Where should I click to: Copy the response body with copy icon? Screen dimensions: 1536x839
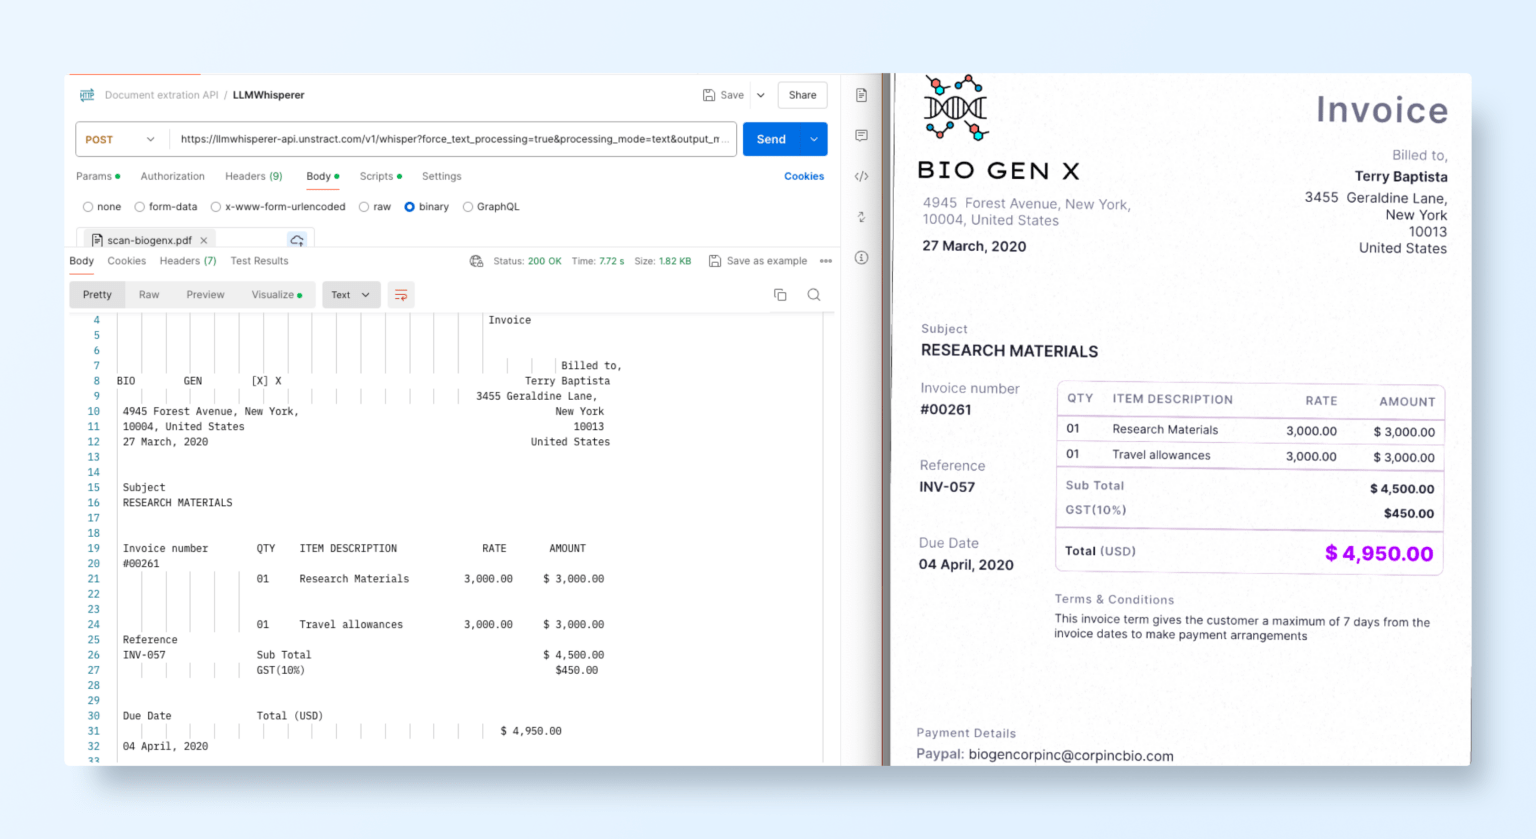(780, 295)
